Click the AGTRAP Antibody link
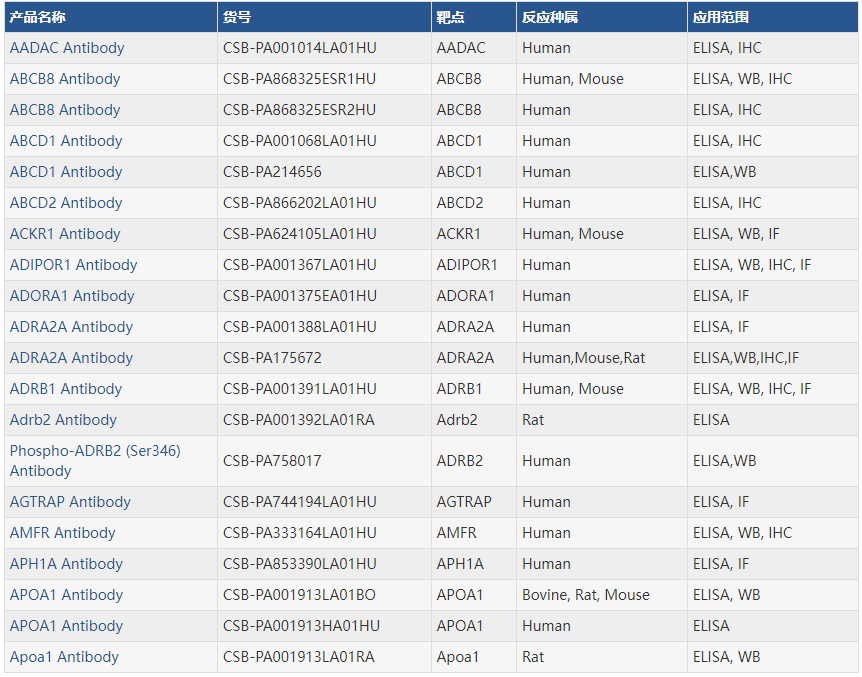Viewport: 862px width, 677px height. coord(70,502)
